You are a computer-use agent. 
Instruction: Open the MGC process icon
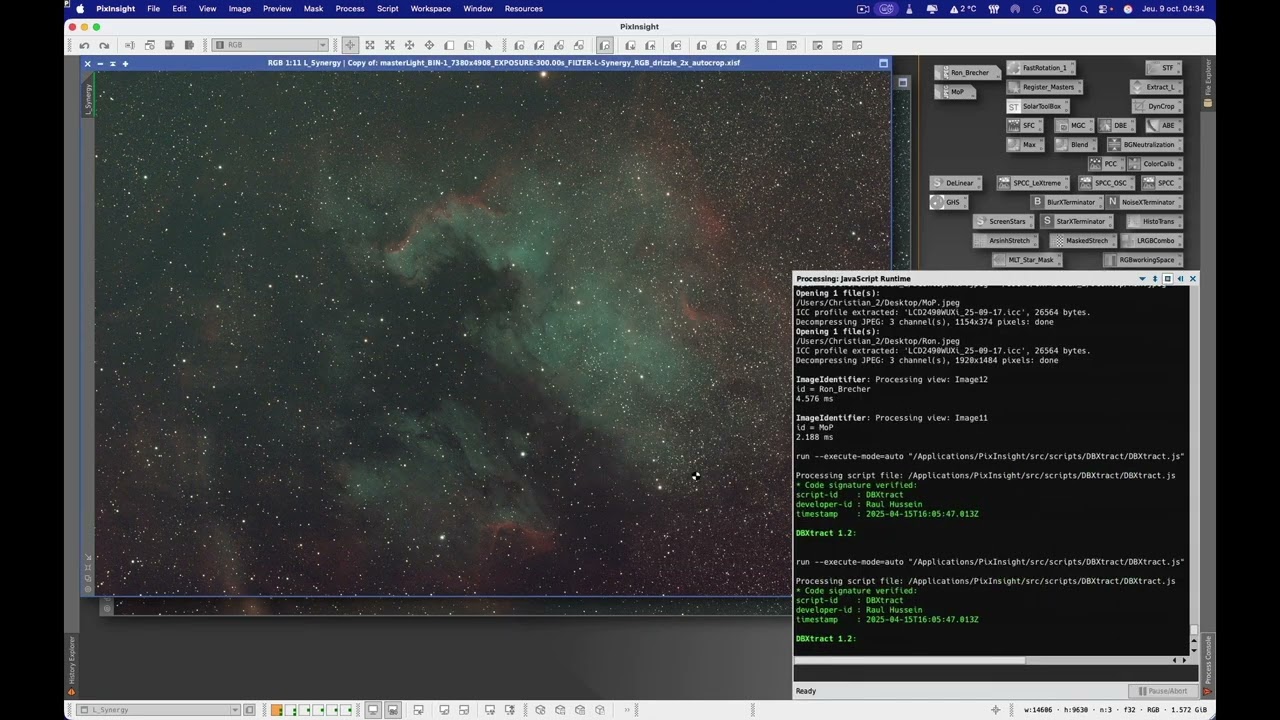(1073, 126)
